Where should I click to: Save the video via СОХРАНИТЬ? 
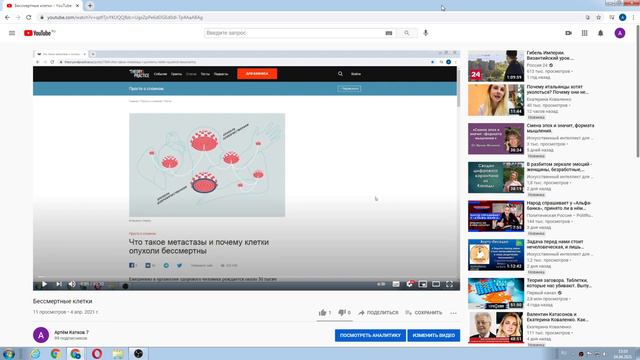tap(424, 313)
